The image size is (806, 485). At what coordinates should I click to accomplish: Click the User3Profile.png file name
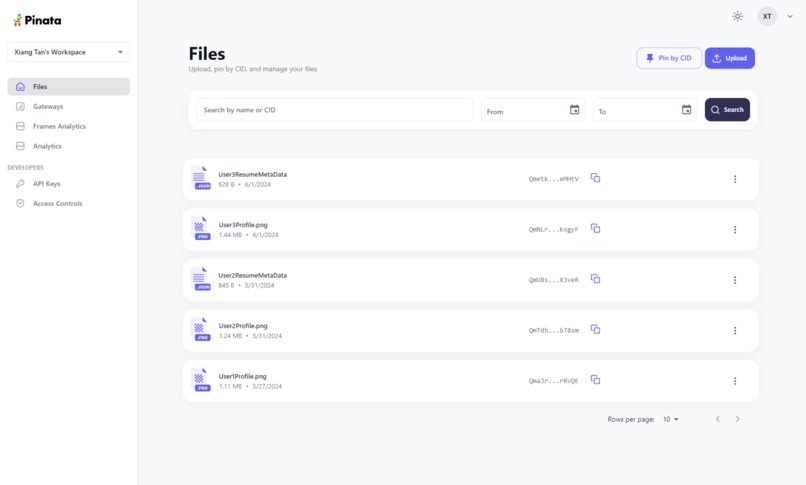point(243,225)
